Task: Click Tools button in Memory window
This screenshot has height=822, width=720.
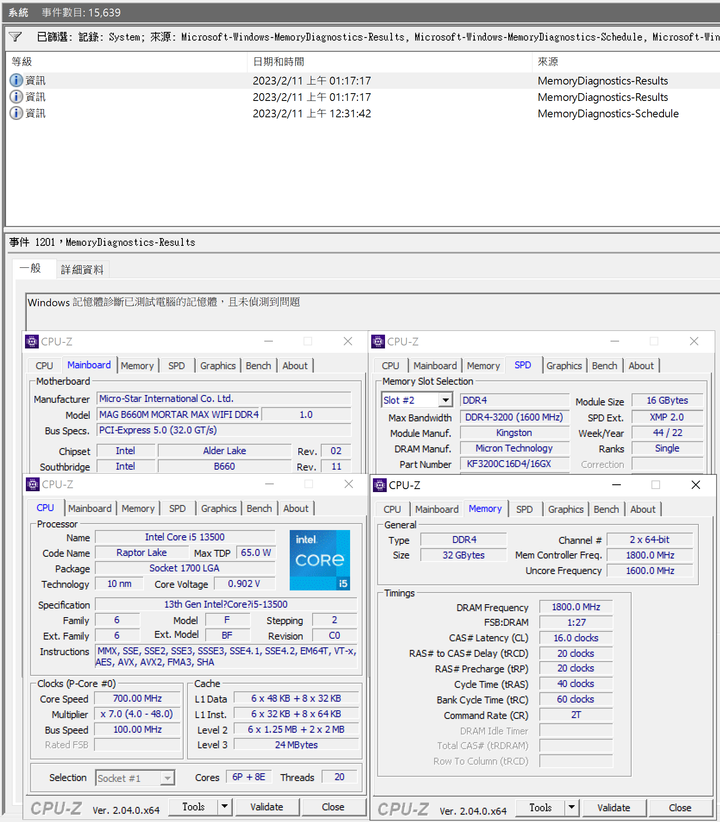Action: (541, 808)
